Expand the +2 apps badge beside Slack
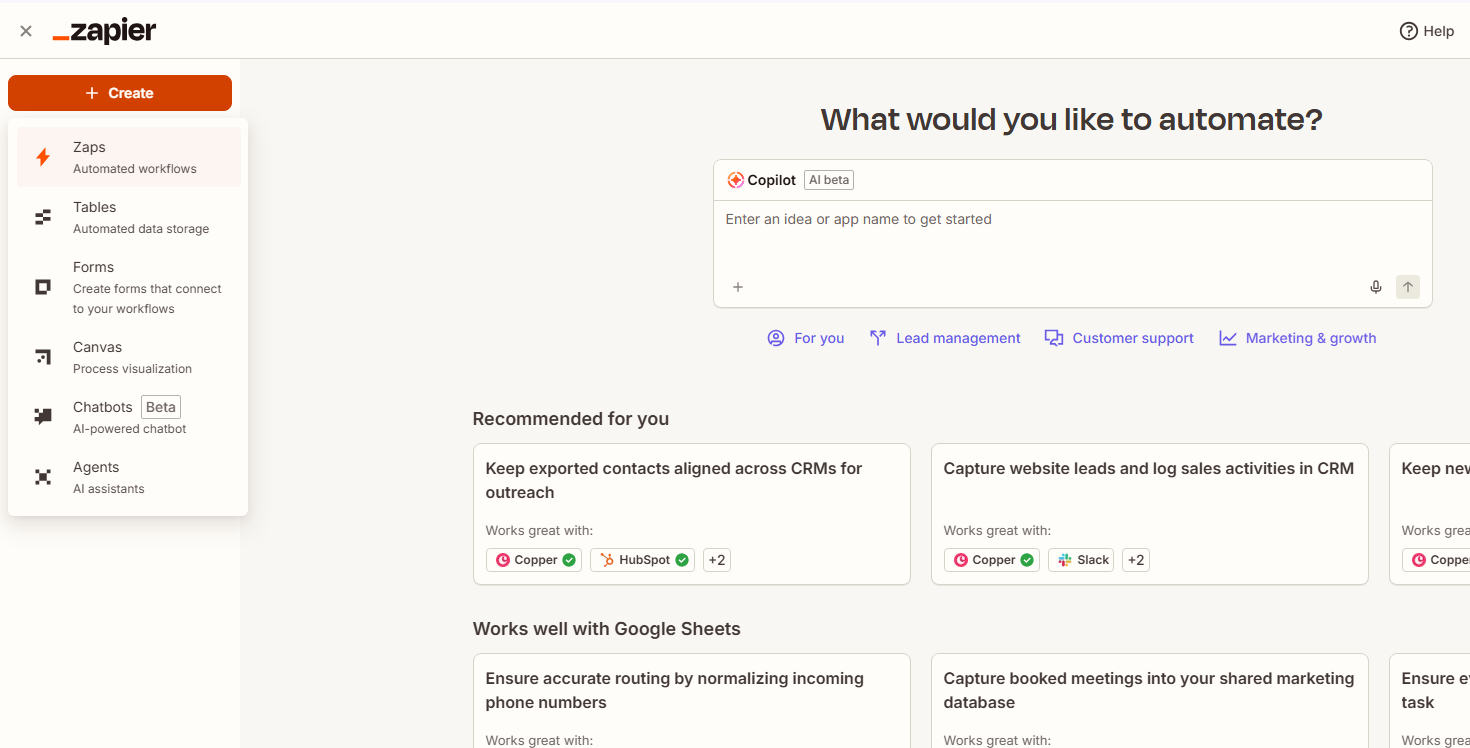The height and width of the screenshot is (748, 1470). 1136,560
